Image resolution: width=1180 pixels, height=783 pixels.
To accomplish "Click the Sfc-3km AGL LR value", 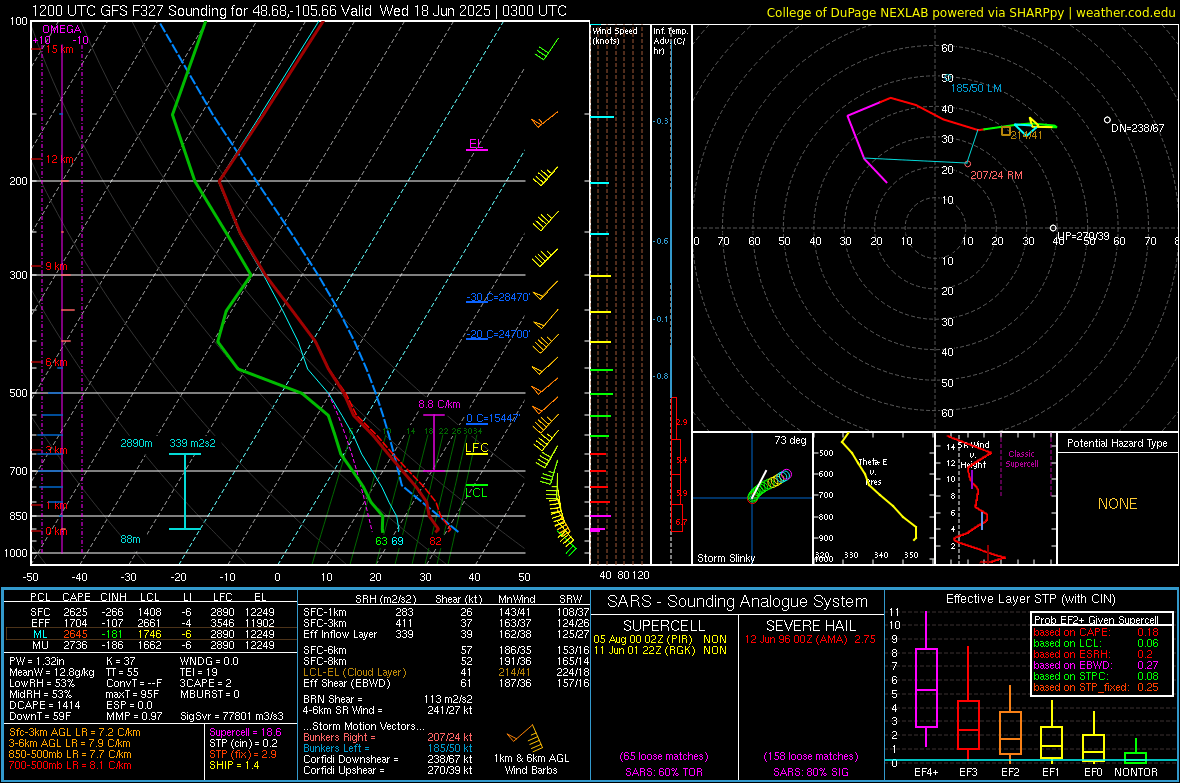I will (x=75, y=732).
